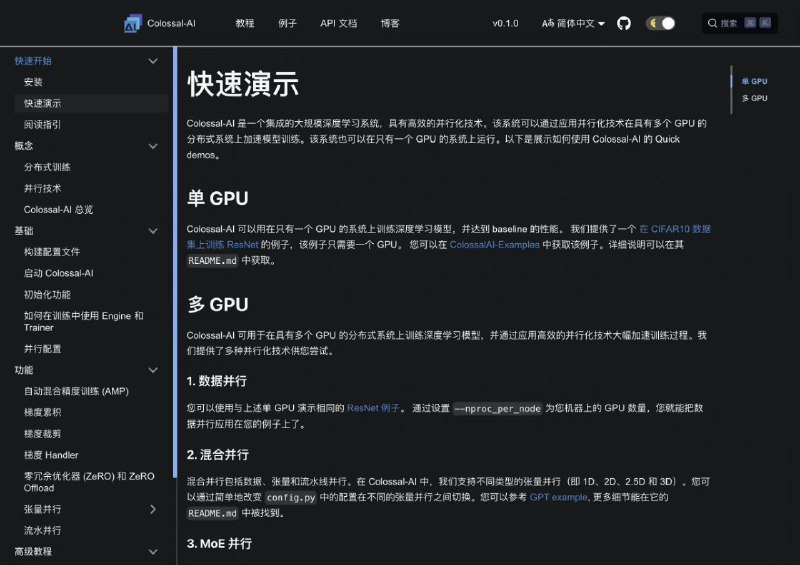Open the 简体中文 language dropdown
The width and height of the screenshot is (800, 565).
[x=573, y=23]
